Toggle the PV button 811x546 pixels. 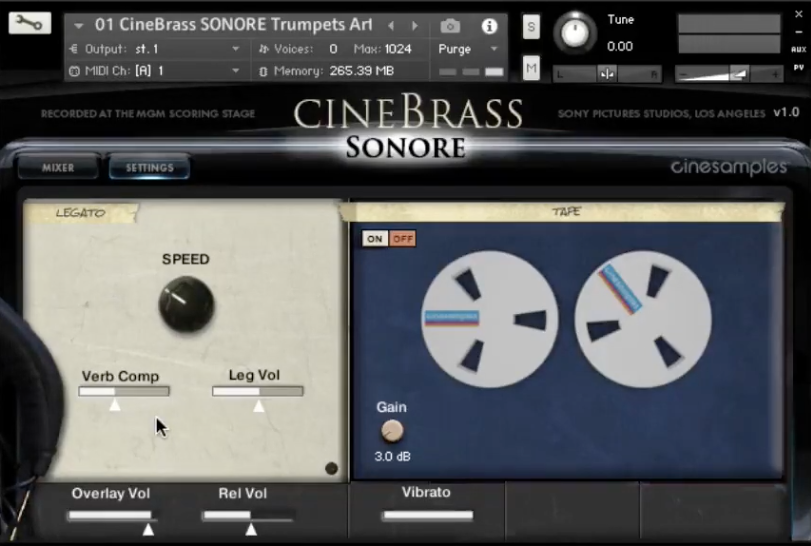point(799,67)
